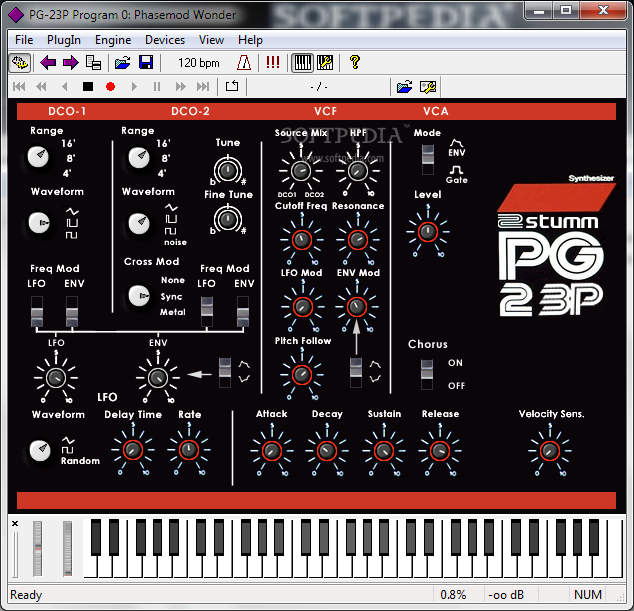Click the load bank folder icon
This screenshot has width=634, height=611.
pyautogui.click(x=123, y=63)
